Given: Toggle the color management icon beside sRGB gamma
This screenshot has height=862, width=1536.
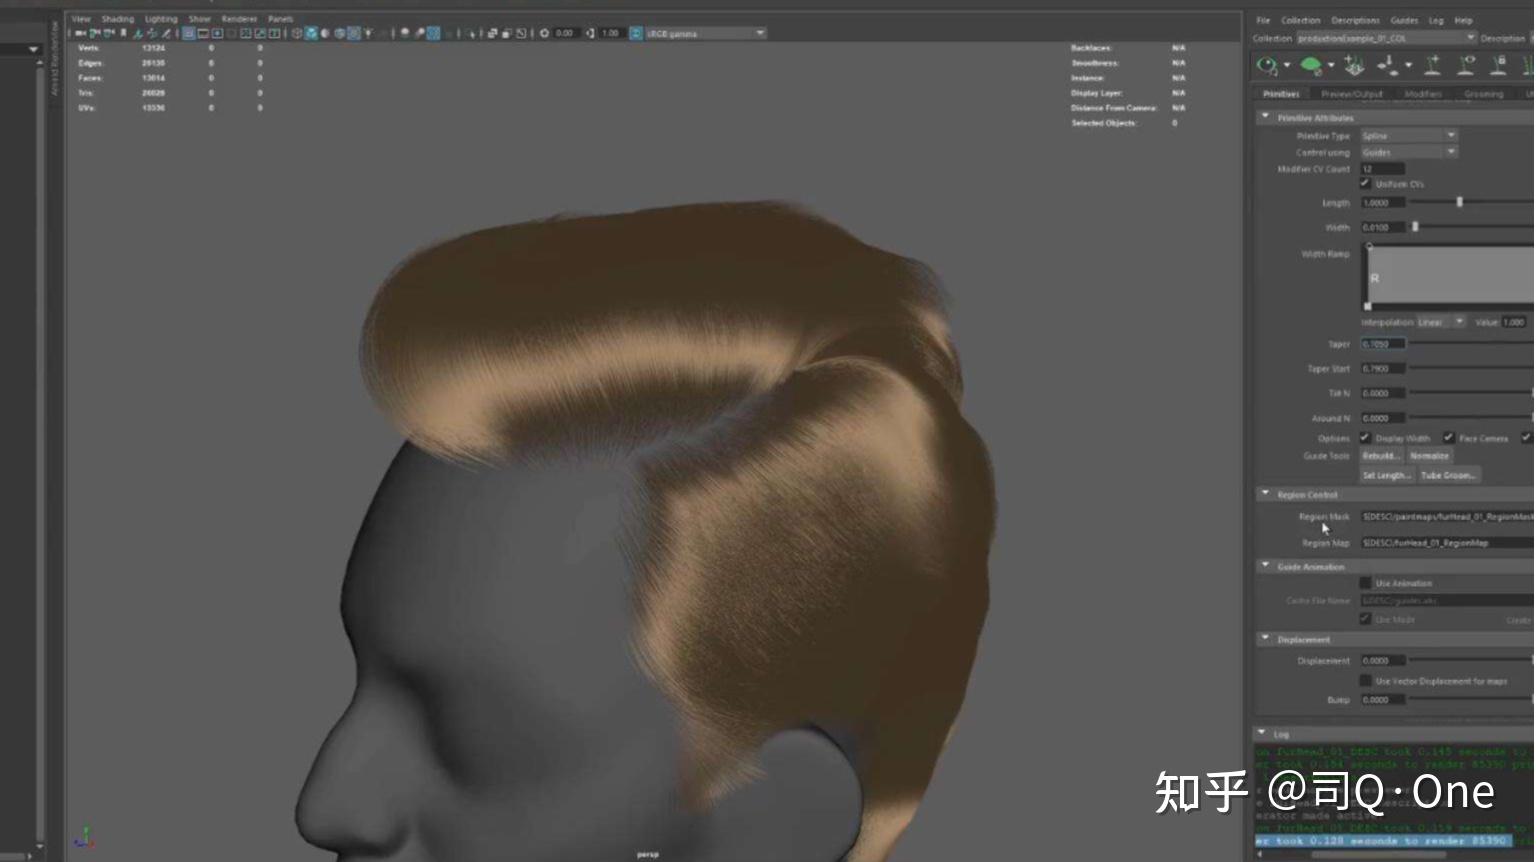Looking at the screenshot, I should (x=636, y=33).
